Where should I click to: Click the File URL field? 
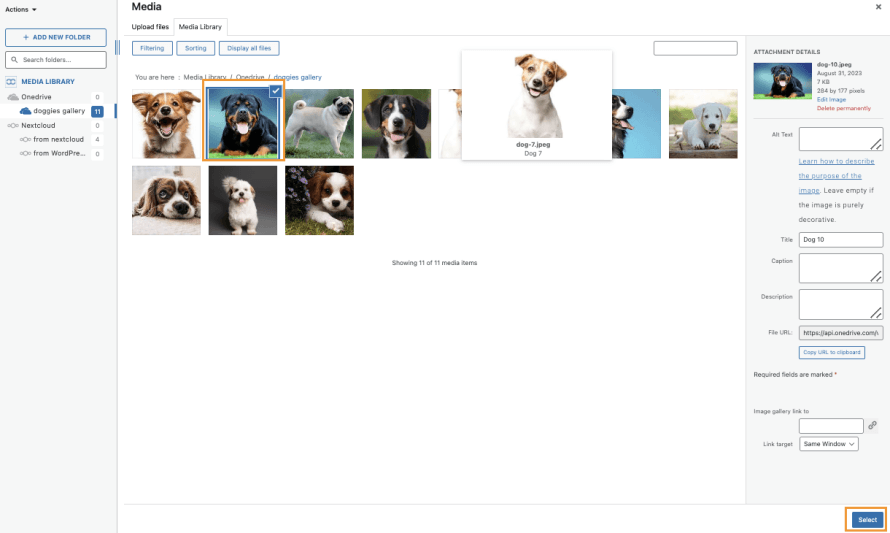(841, 333)
